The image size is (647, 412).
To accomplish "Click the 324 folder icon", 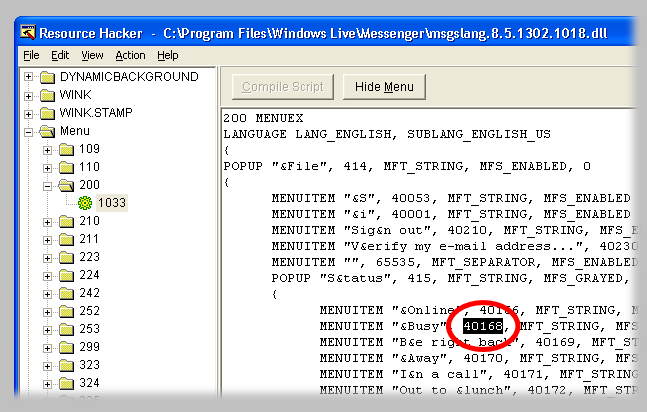I will 66,383.
